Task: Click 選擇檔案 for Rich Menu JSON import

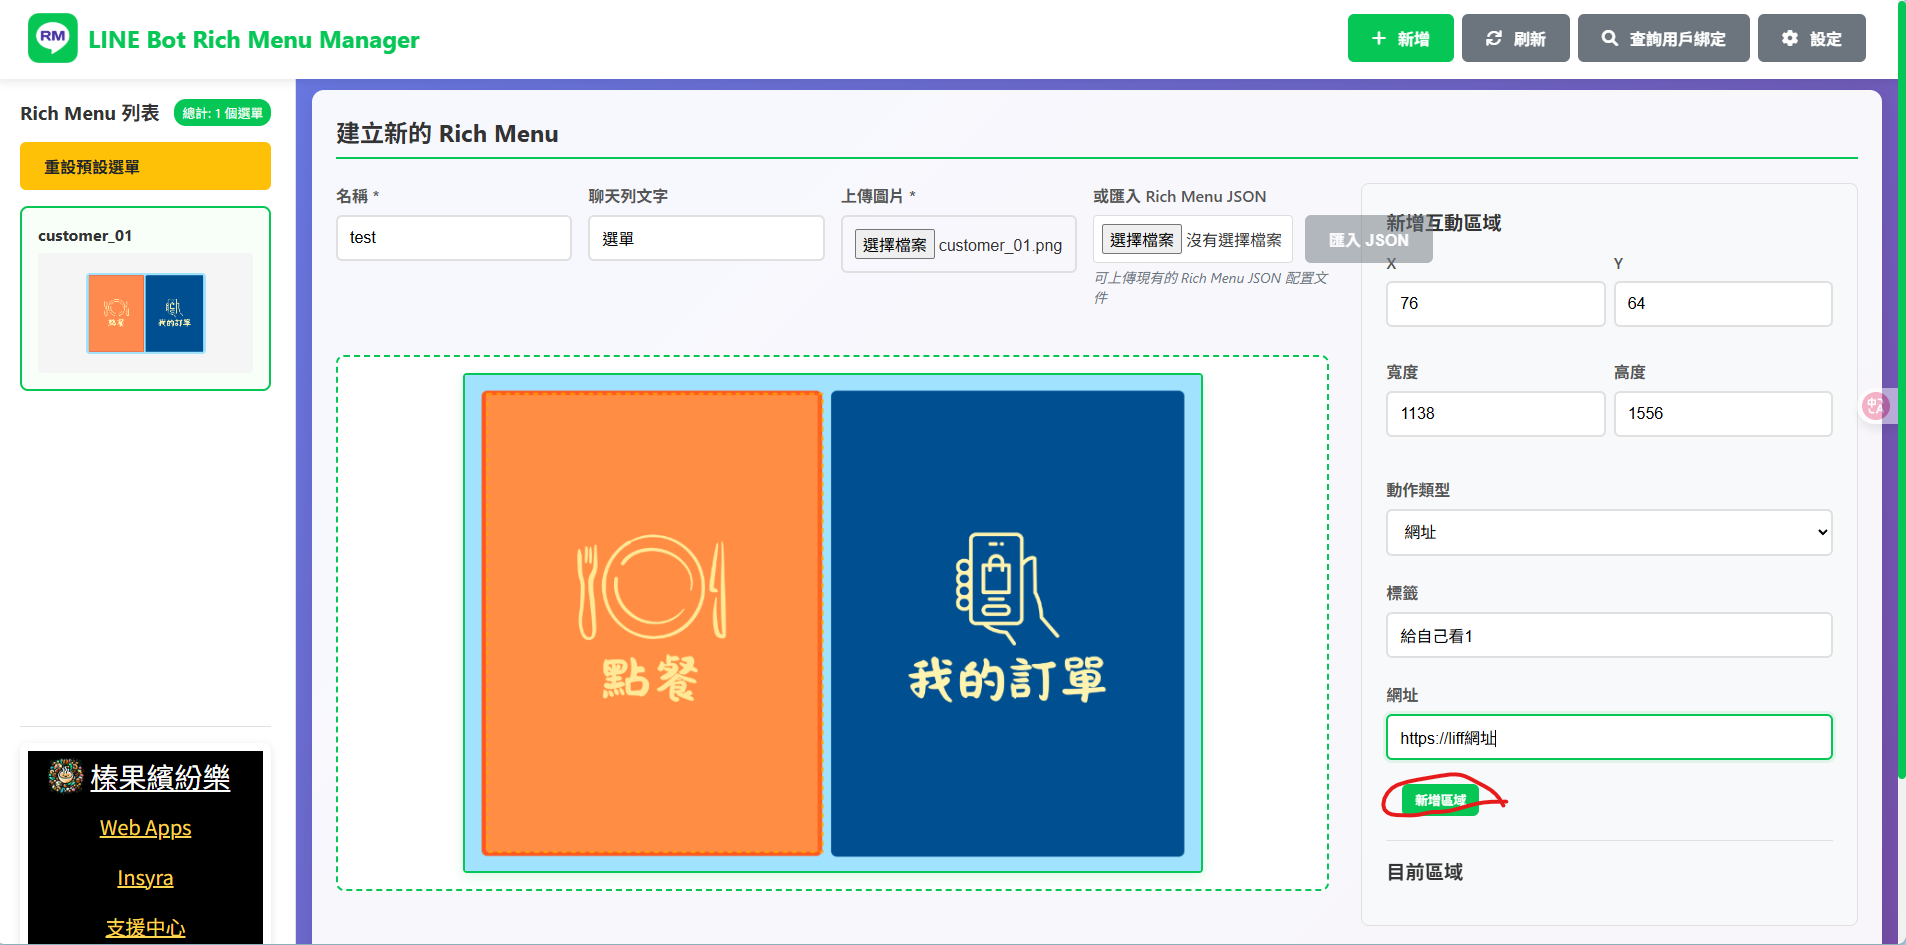Action: point(1141,240)
